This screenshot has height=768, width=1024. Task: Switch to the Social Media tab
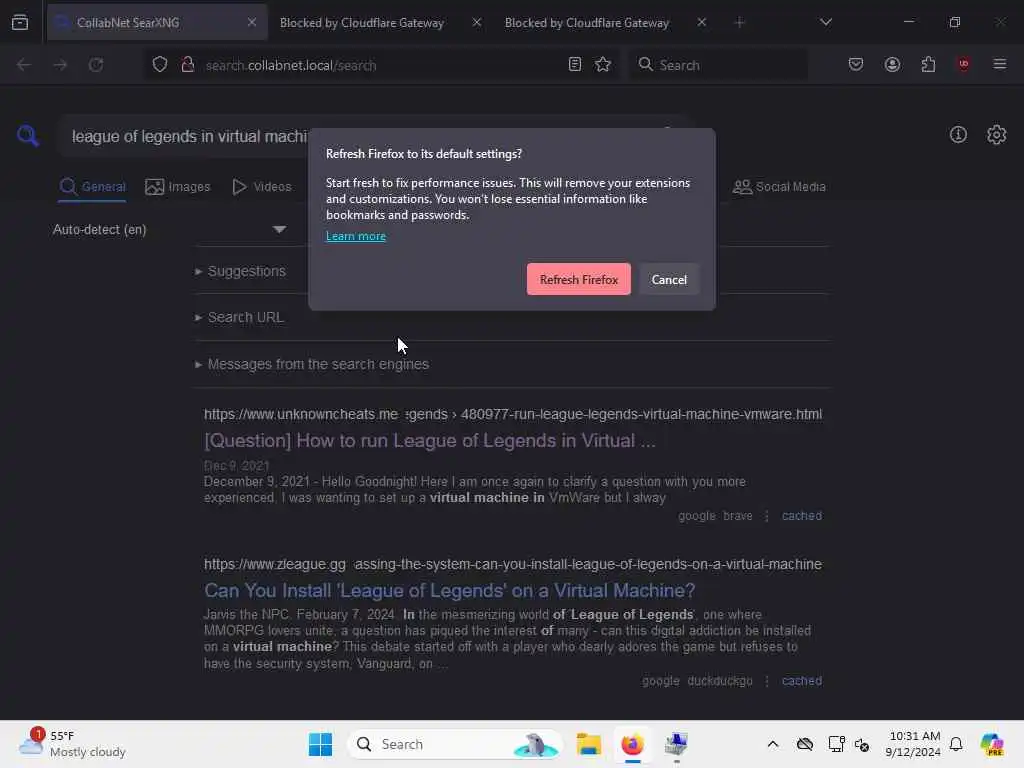779,187
